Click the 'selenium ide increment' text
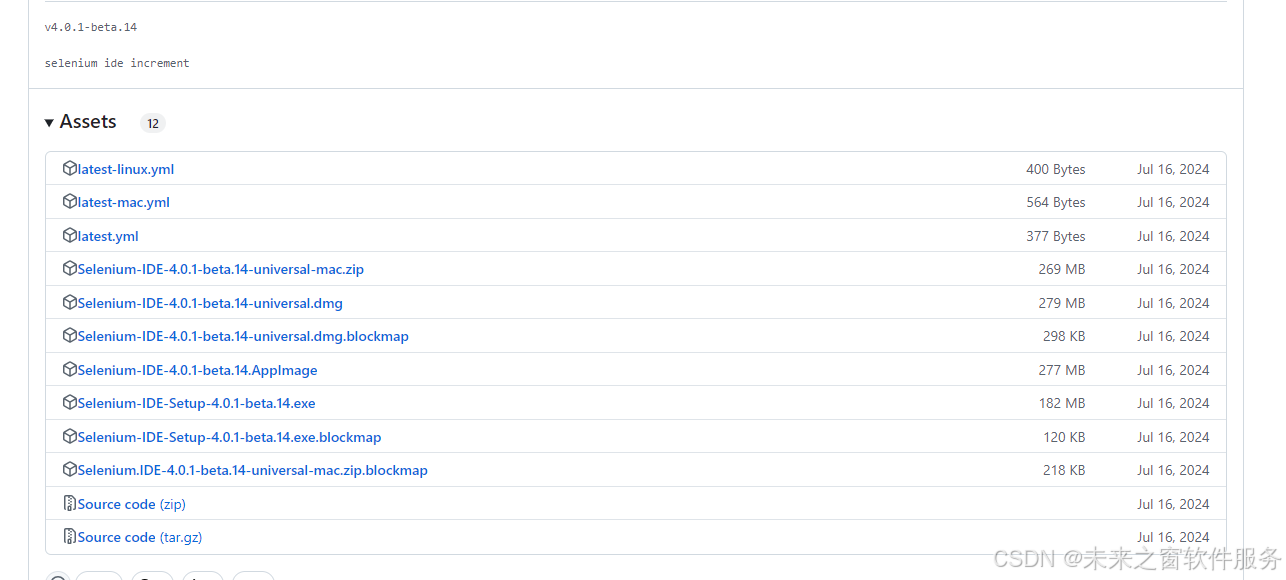The width and height of the screenshot is (1286, 580). tap(117, 63)
